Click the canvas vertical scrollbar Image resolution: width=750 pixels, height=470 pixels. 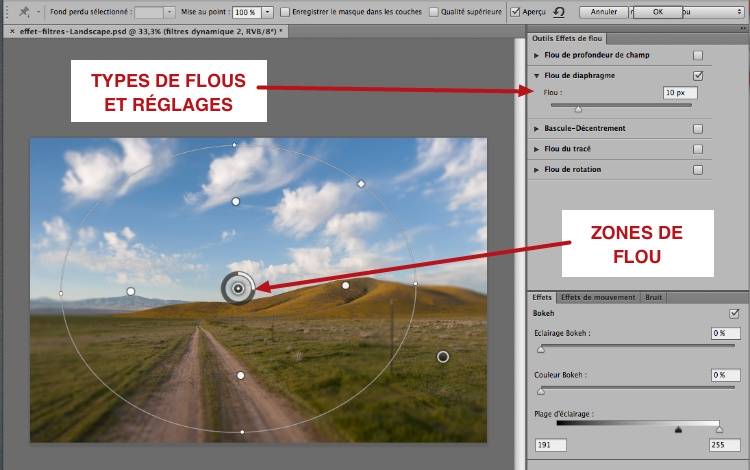[x=519, y=253]
